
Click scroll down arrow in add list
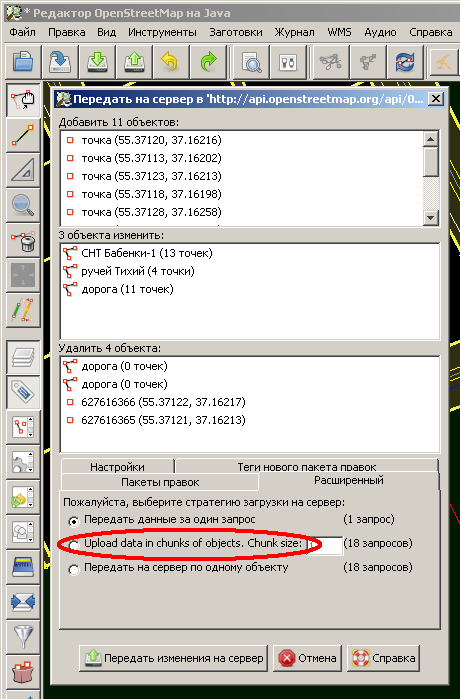click(431, 218)
